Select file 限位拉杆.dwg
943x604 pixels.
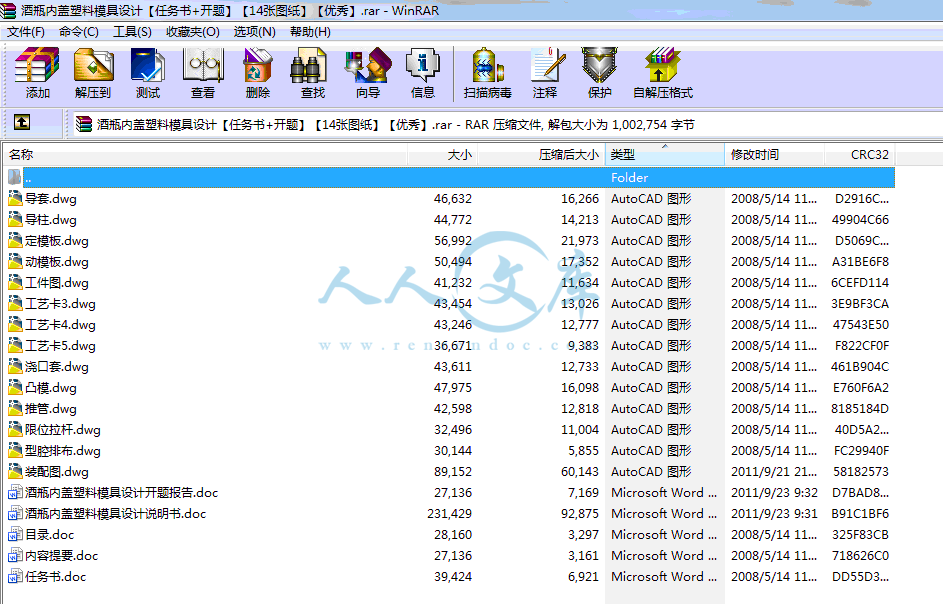[63, 430]
